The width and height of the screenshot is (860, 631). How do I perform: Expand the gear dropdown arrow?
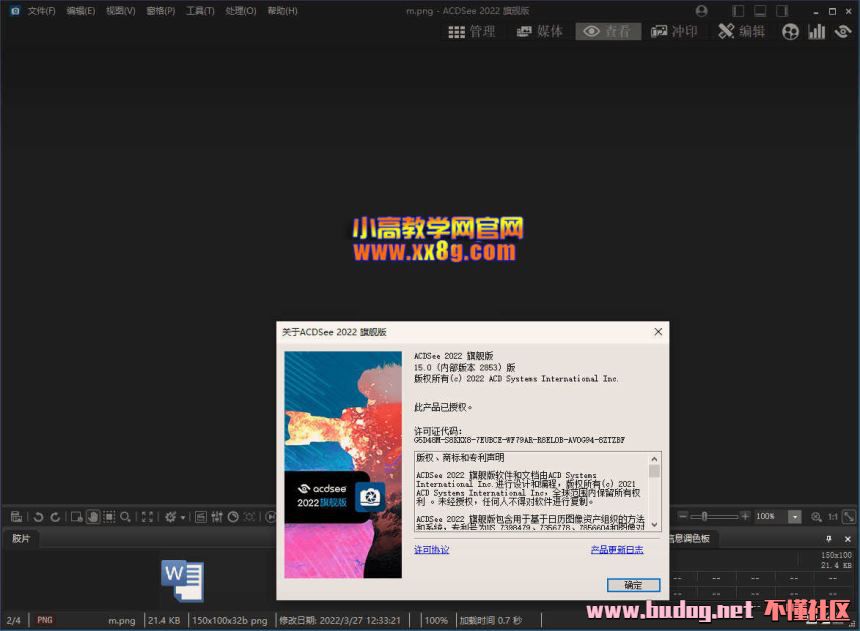coord(183,517)
